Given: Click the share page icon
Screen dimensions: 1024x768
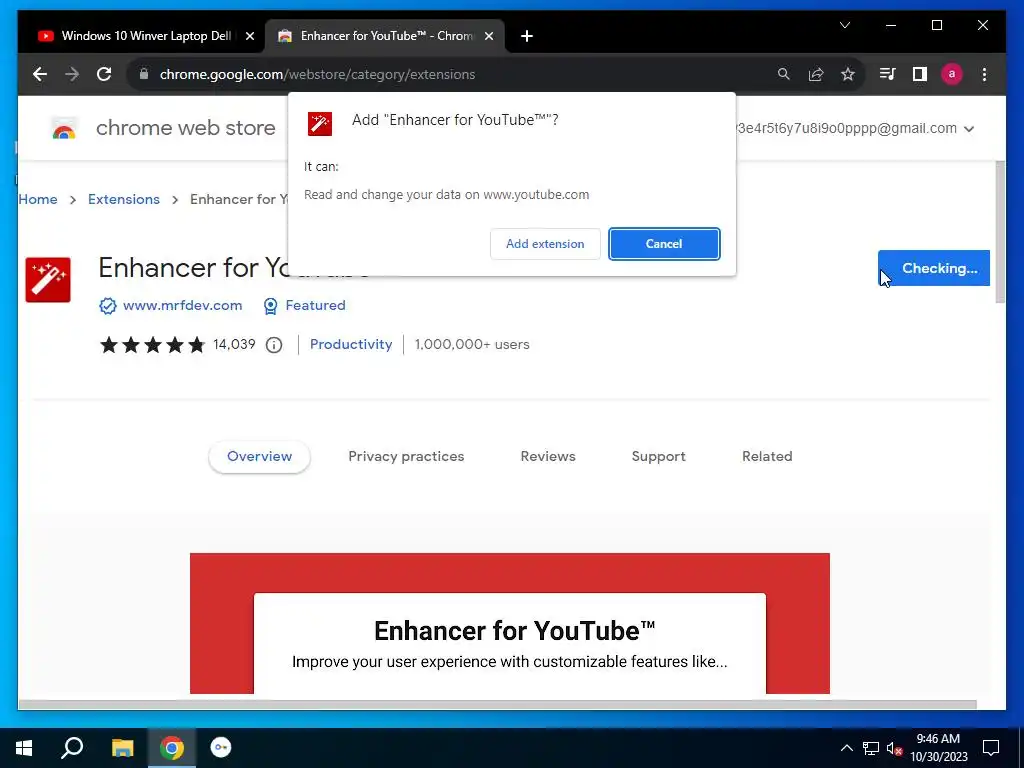Looking at the screenshot, I should [816, 74].
